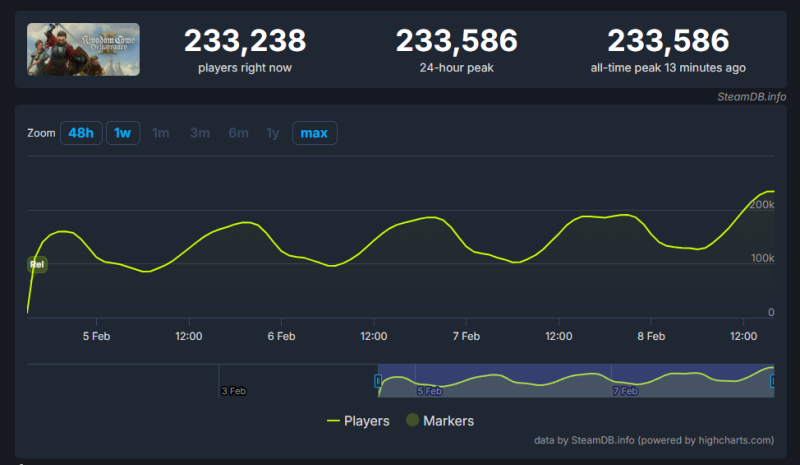800x465 pixels.
Task: Set chart zoom to 1w
Action: point(122,133)
